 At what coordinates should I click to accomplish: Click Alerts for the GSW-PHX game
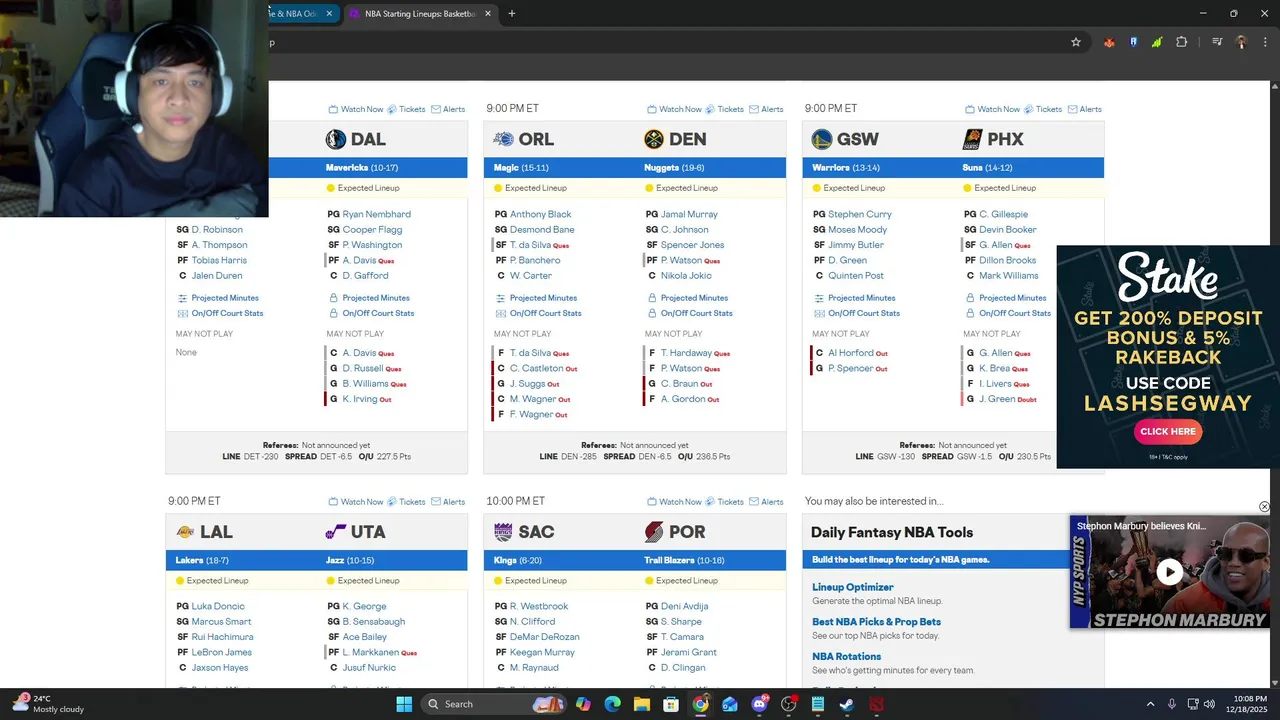pyautogui.click(x=1084, y=109)
